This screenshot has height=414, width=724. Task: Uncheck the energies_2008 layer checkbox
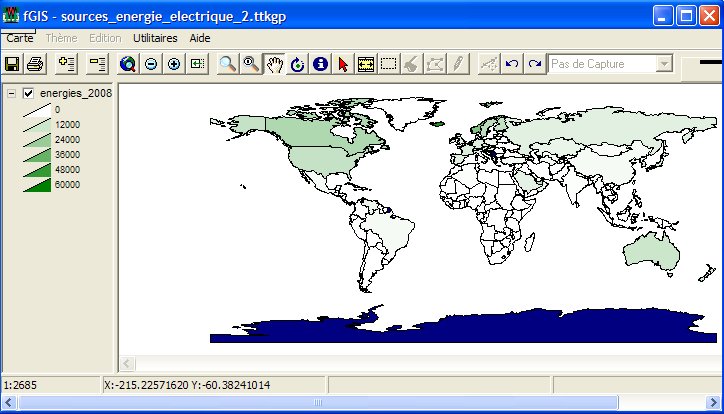28,94
